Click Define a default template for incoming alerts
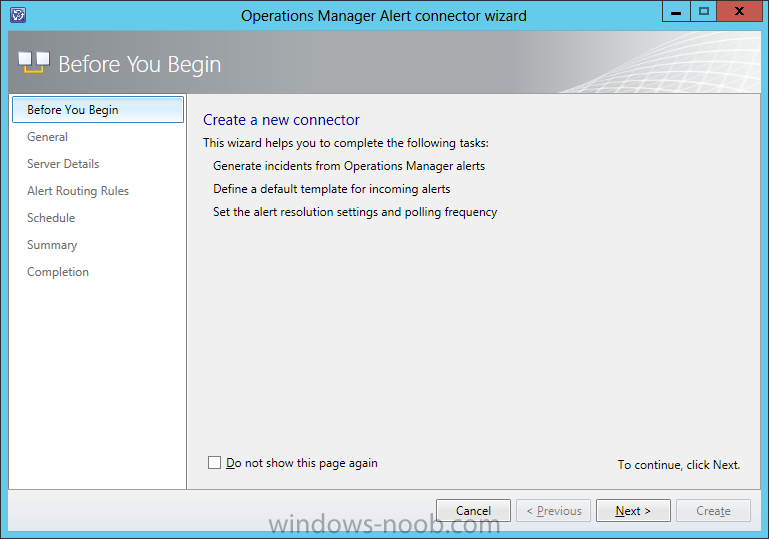This screenshot has width=769, height=539. click(x=332, y=189)
